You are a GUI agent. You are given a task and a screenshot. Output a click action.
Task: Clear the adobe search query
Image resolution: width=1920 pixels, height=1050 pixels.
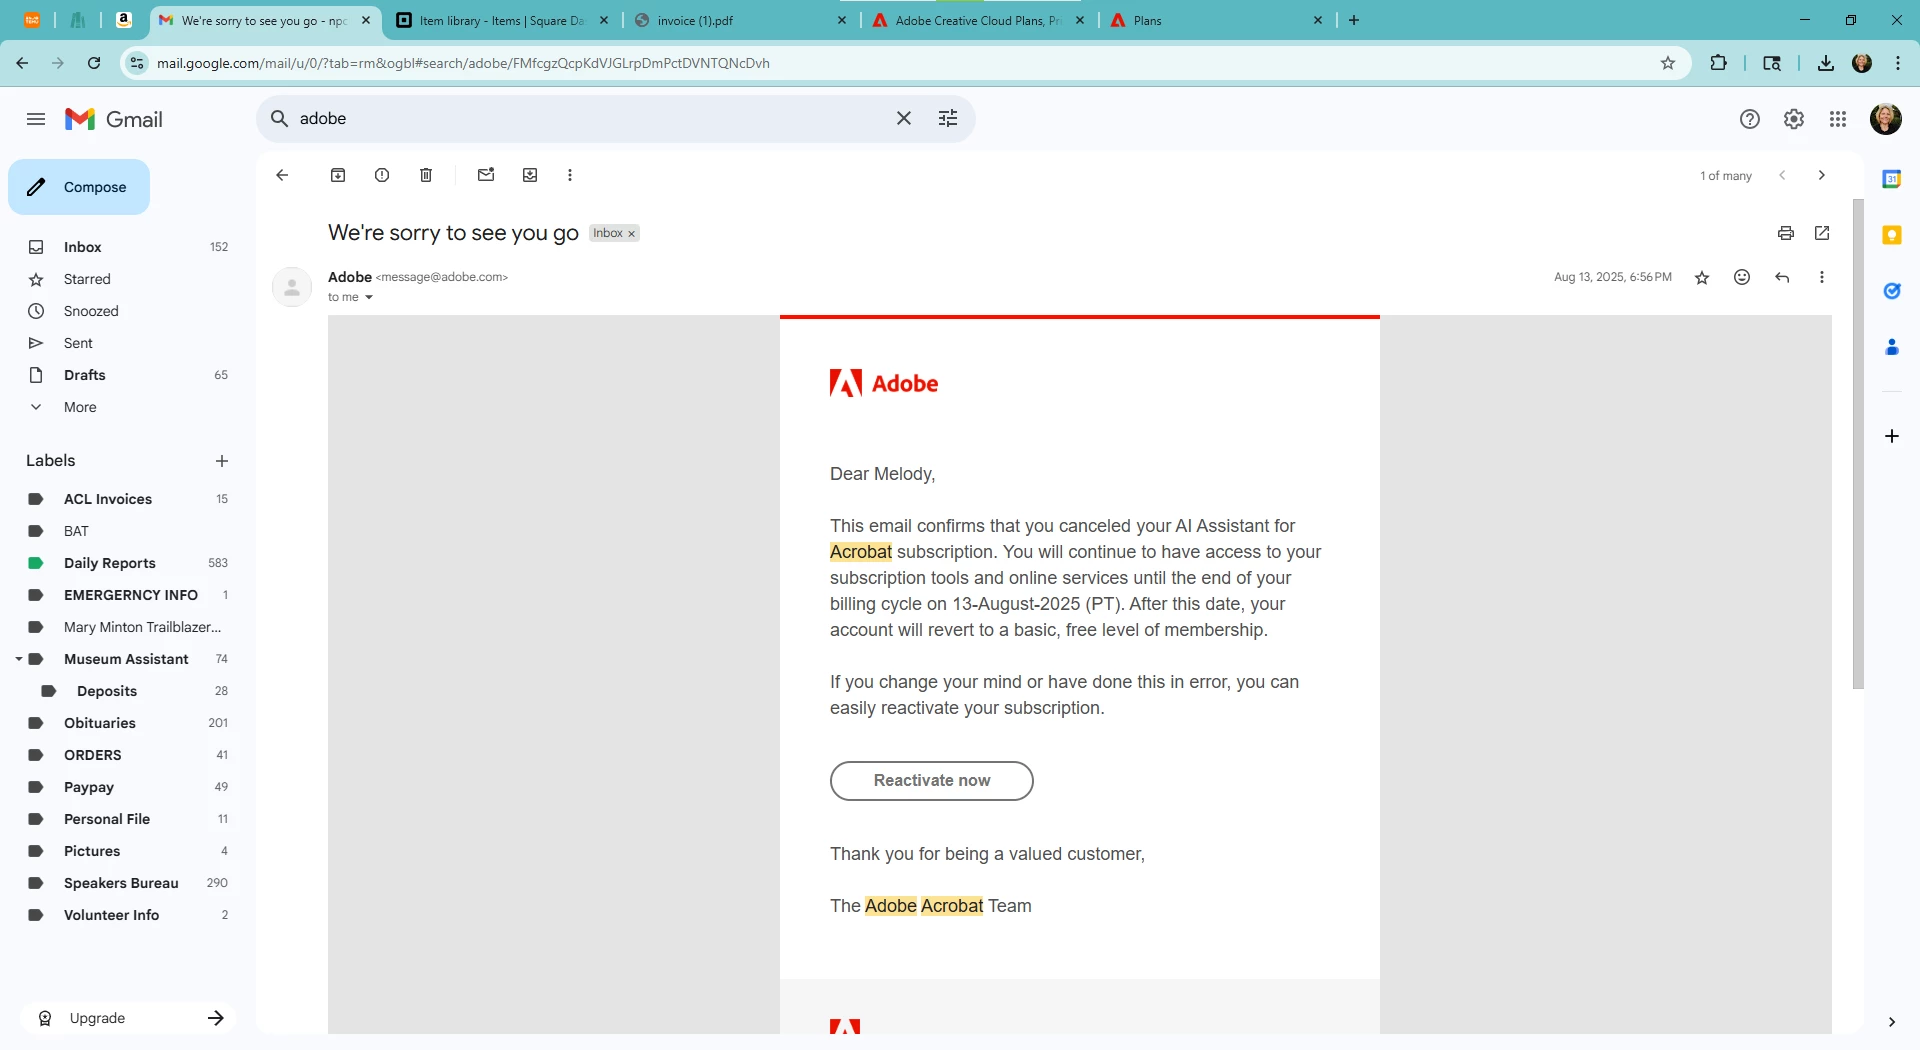coord(904,118)
